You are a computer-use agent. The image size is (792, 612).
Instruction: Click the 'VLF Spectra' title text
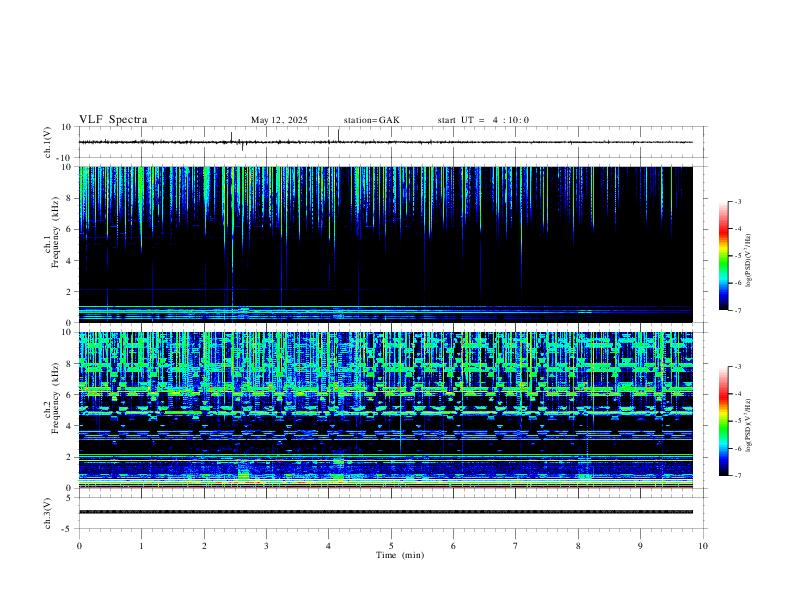[x=113, y=120]
